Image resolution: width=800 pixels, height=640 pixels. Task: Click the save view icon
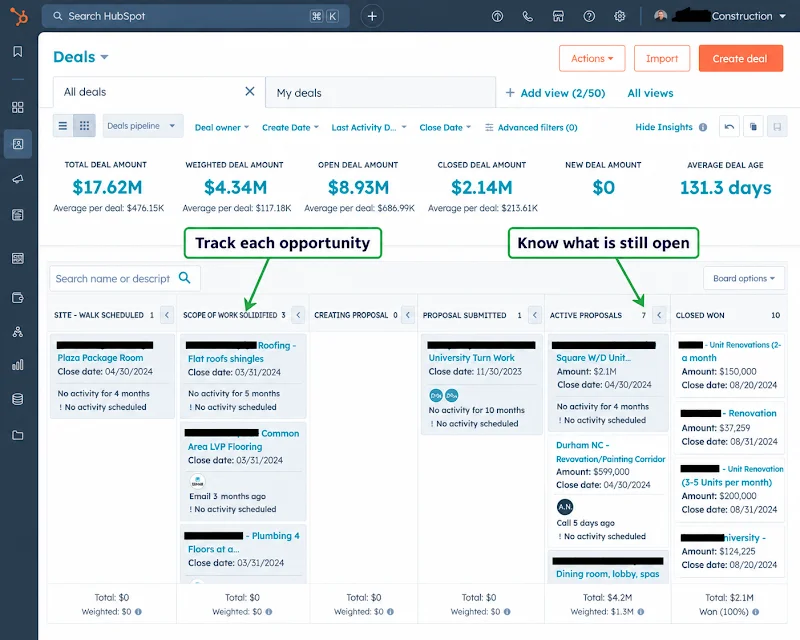tap(777, 127)
